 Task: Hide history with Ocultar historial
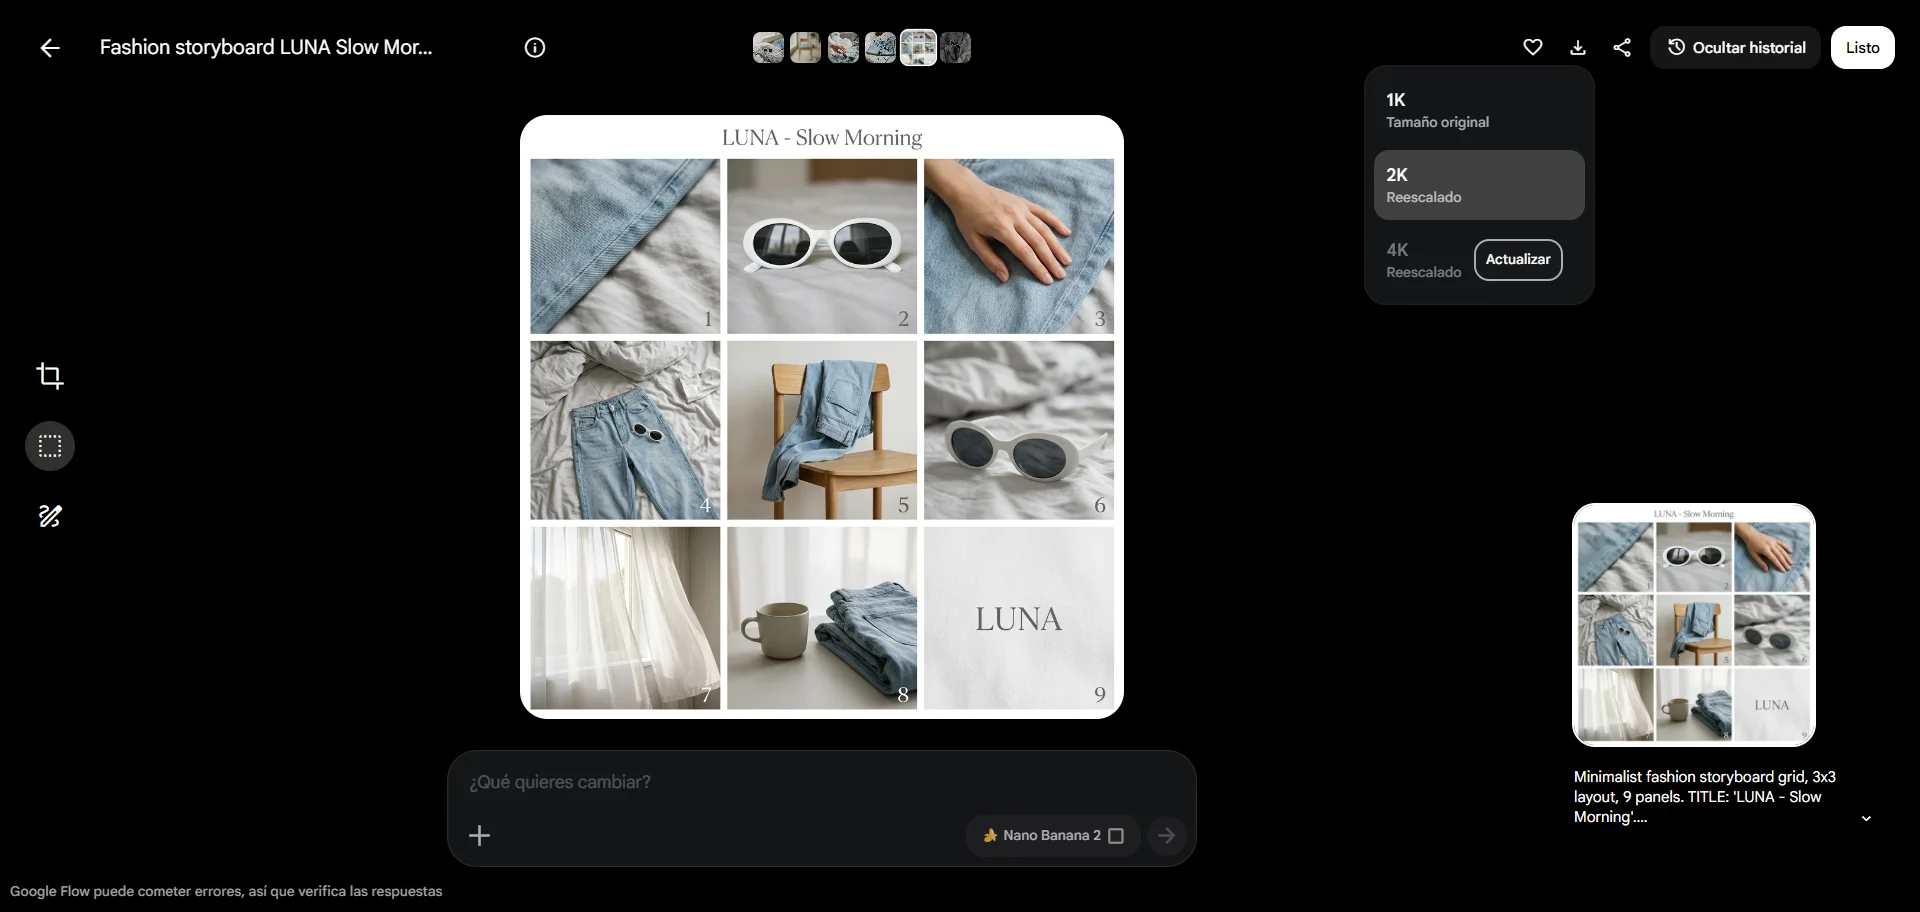click(1735, 48)
